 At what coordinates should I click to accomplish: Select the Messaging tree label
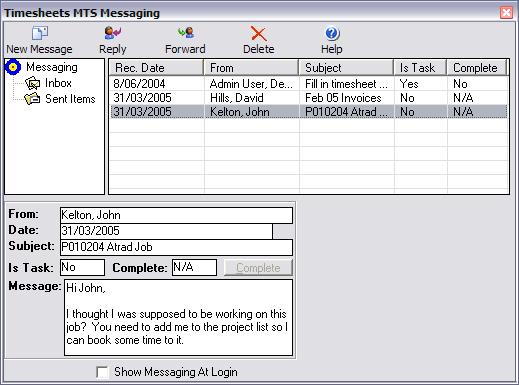pos(52,67)
